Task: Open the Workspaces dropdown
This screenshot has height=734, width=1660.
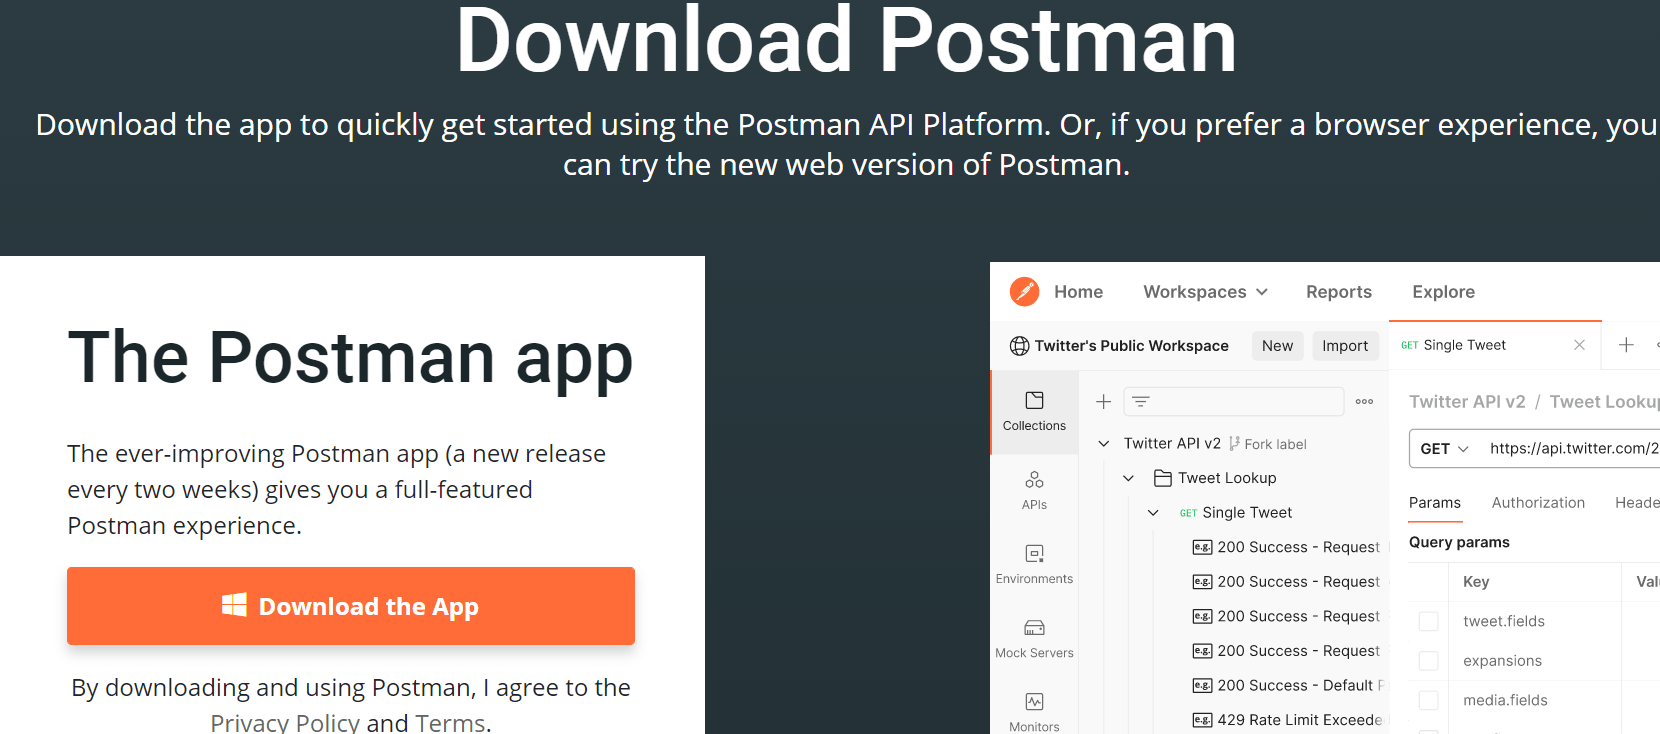Action: [1205, 292]
